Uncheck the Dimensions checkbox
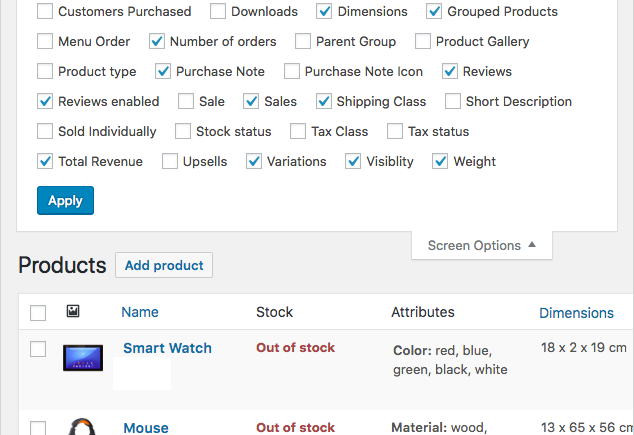 325,12
